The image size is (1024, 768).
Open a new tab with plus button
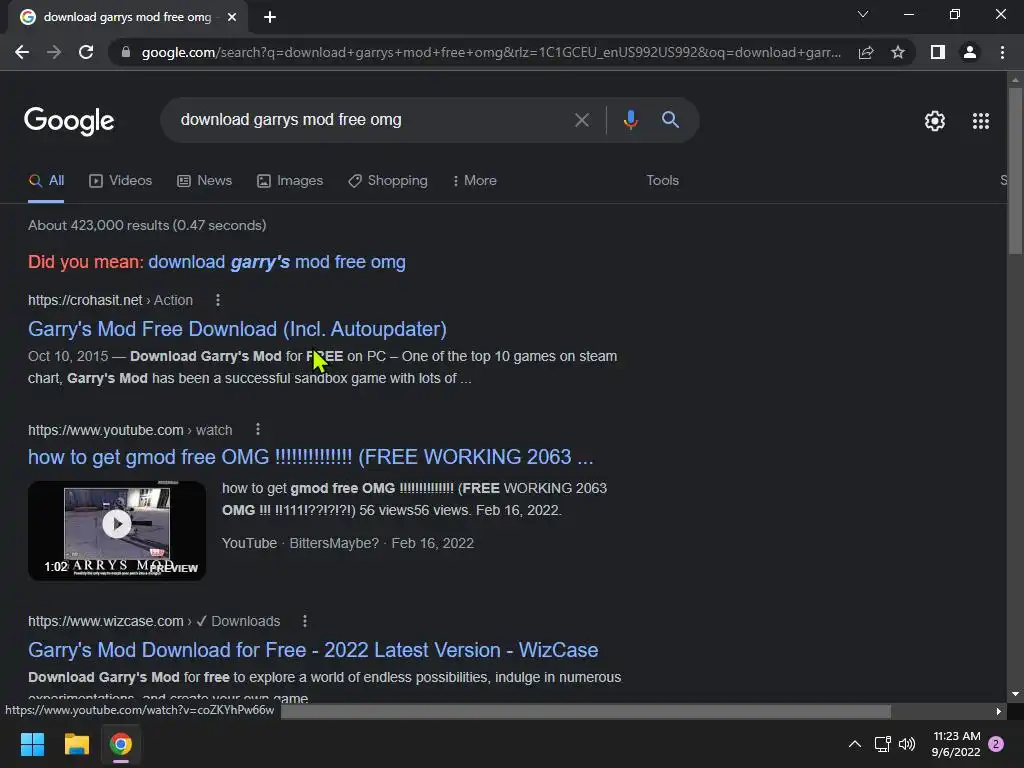tap(270, 17)
